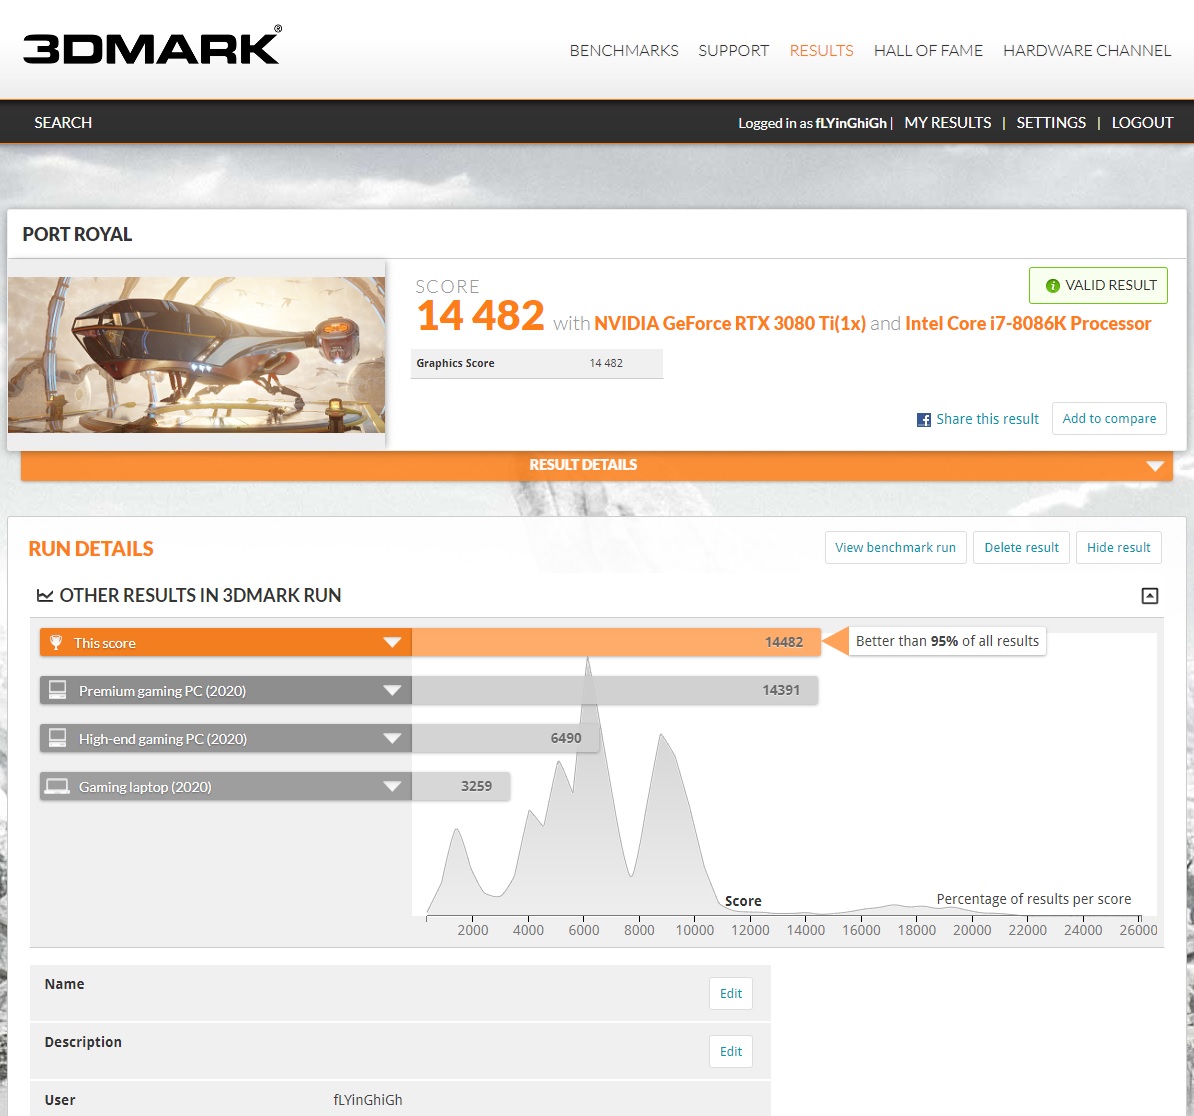The width and height of the screenshot is (1194, 1116).
Task: Click the Percentage of results per score label
Action: pyautogui.click(x=1033, y=899)
